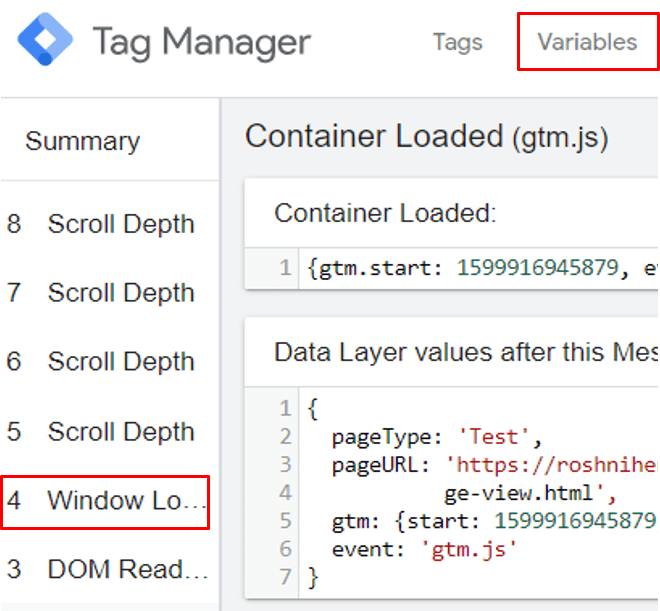Switch to the Tags tab
The image size is (660, 611).
coord(458,42)
